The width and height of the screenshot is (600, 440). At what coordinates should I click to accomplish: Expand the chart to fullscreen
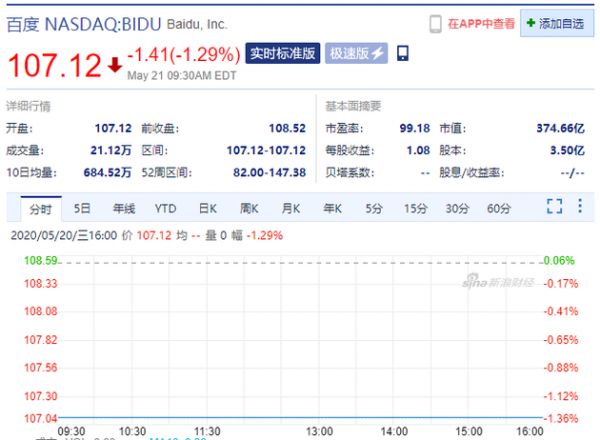pos(555,207)
